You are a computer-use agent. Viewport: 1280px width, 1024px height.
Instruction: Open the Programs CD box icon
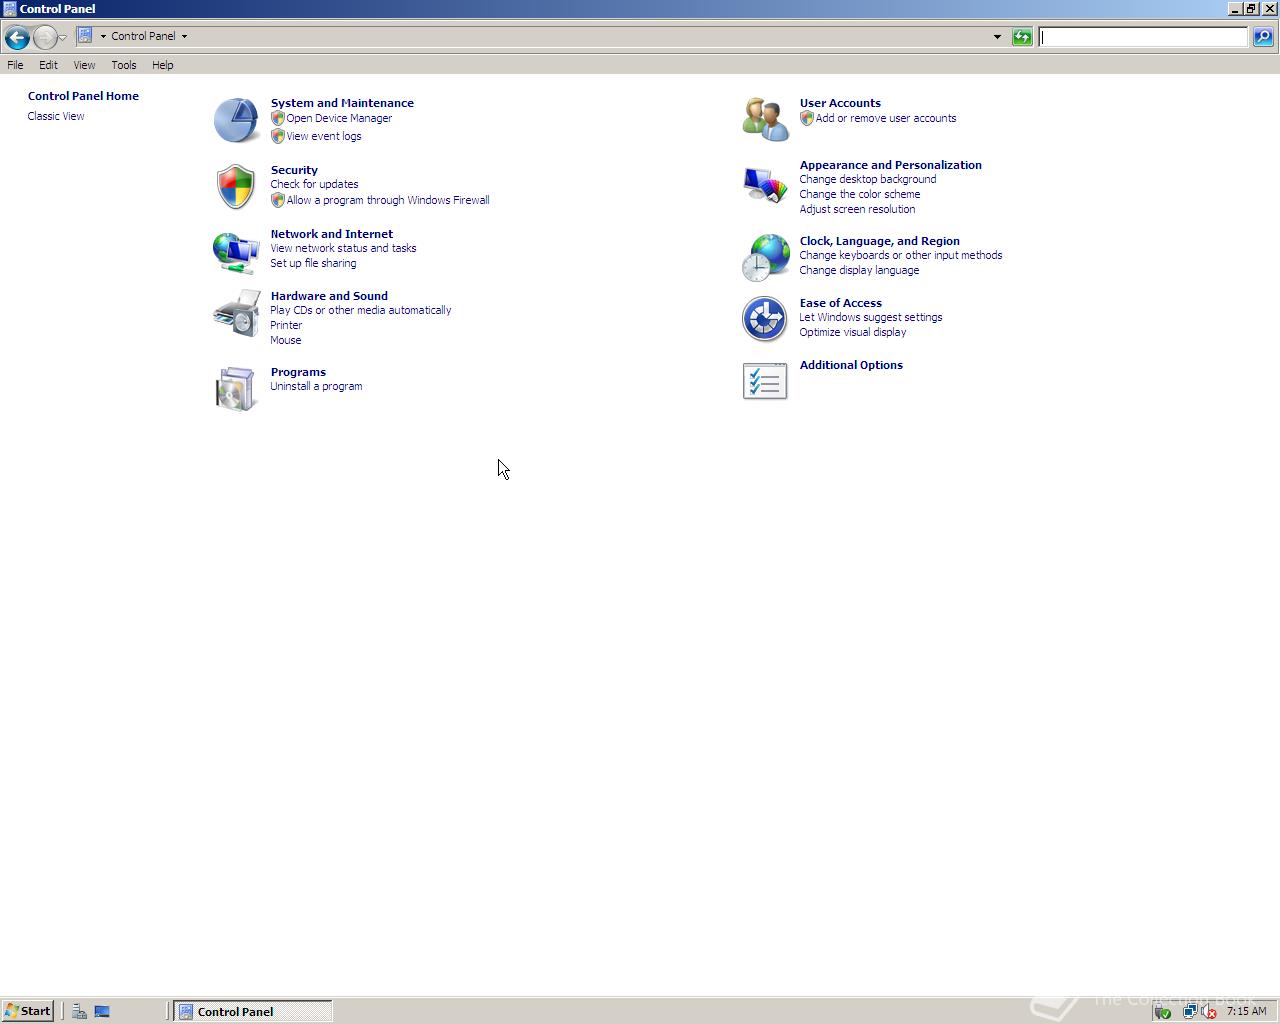[x=237, y=389]
